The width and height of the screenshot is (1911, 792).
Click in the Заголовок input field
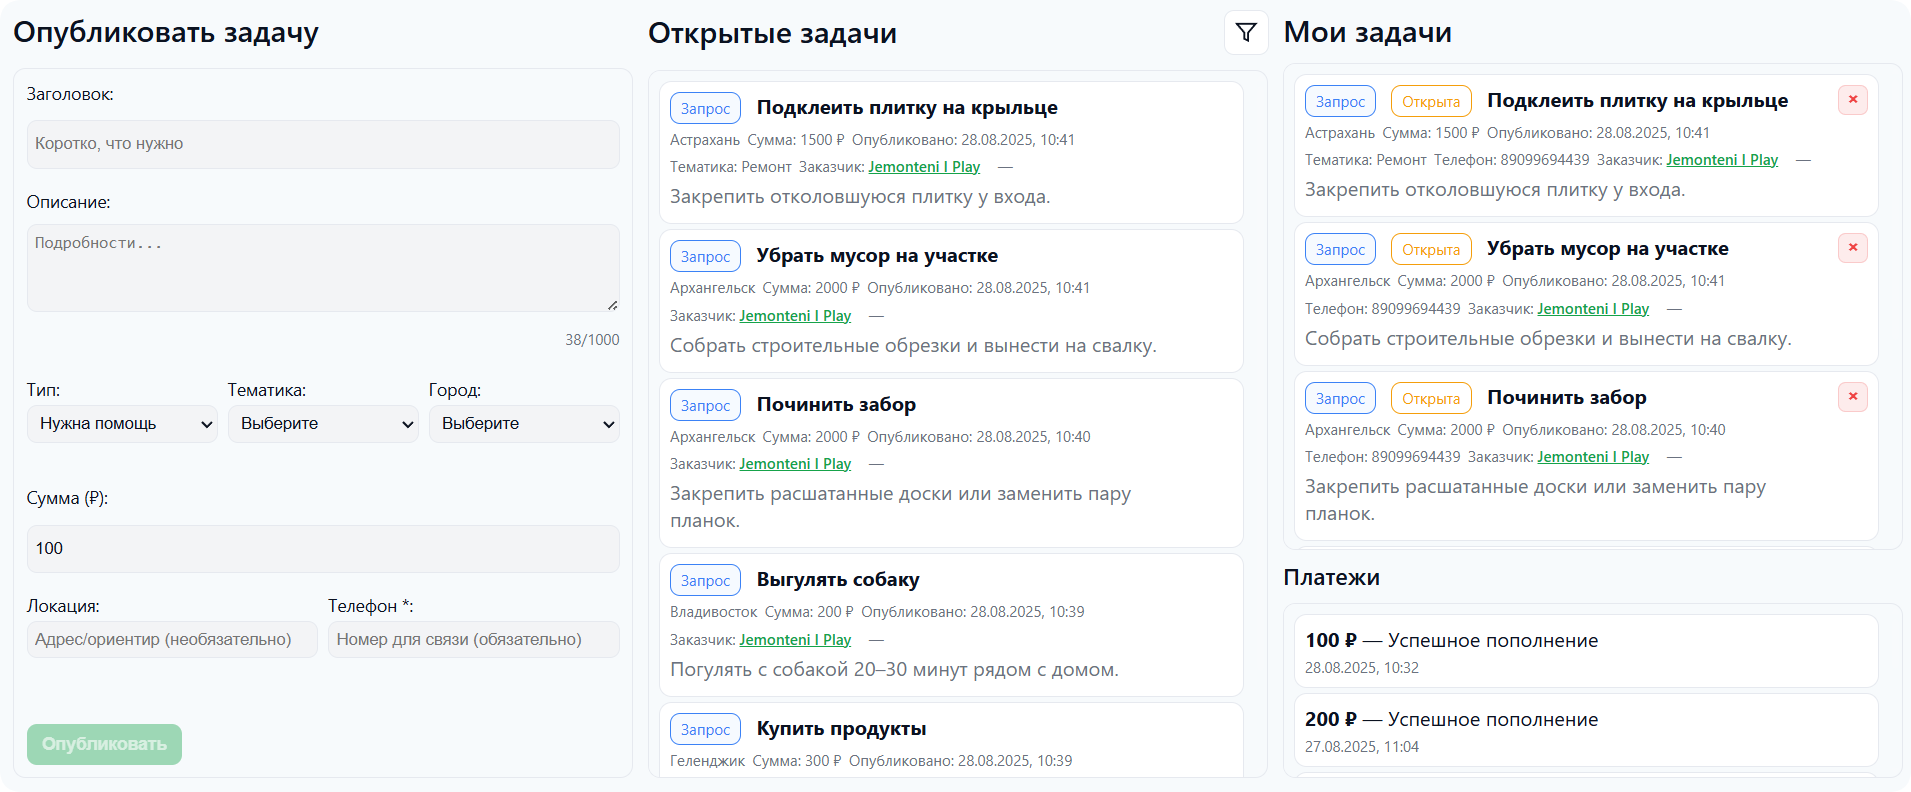coord(322,144)
